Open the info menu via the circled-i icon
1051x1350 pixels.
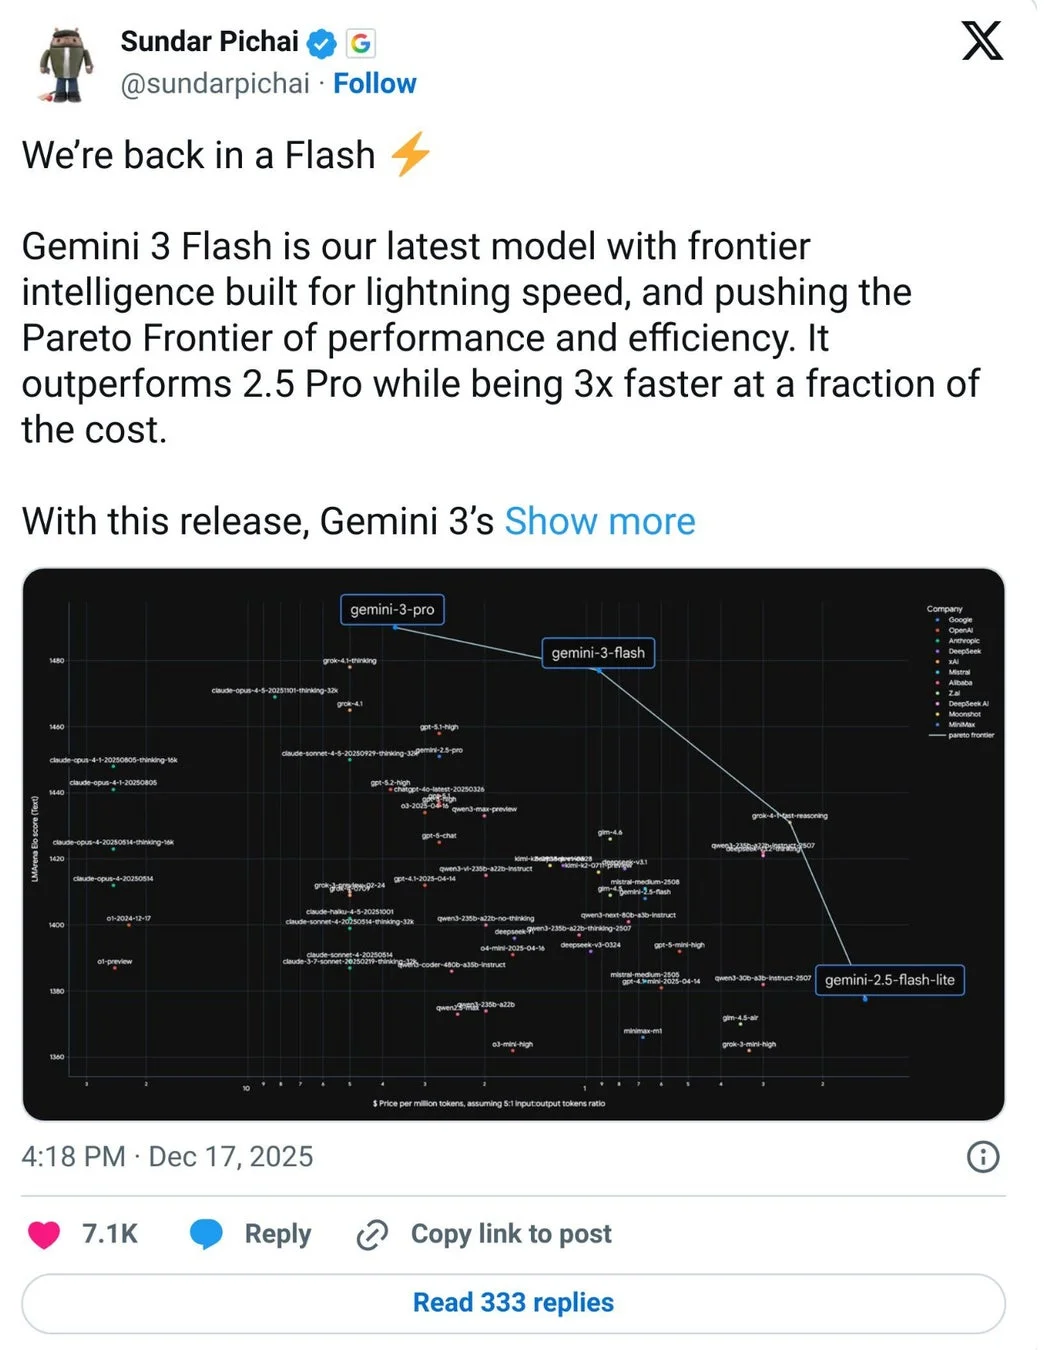[x=984, y=1157]
